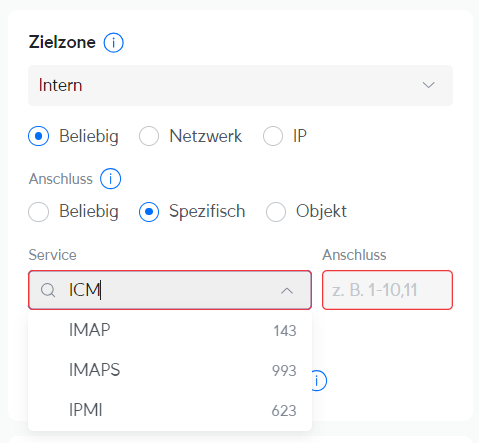Collapse the Service list with the up chevron
The width and height of the screenshot is (479, 443).
287,291
